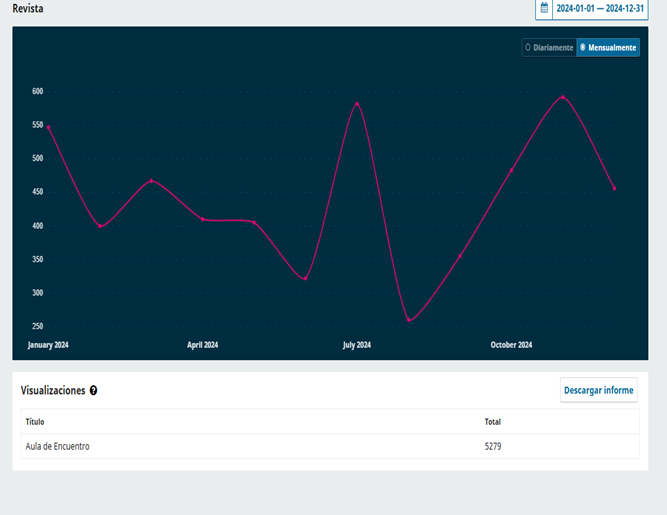
Task: Click the November 2024 highest data point
Action: pos(563,97)
